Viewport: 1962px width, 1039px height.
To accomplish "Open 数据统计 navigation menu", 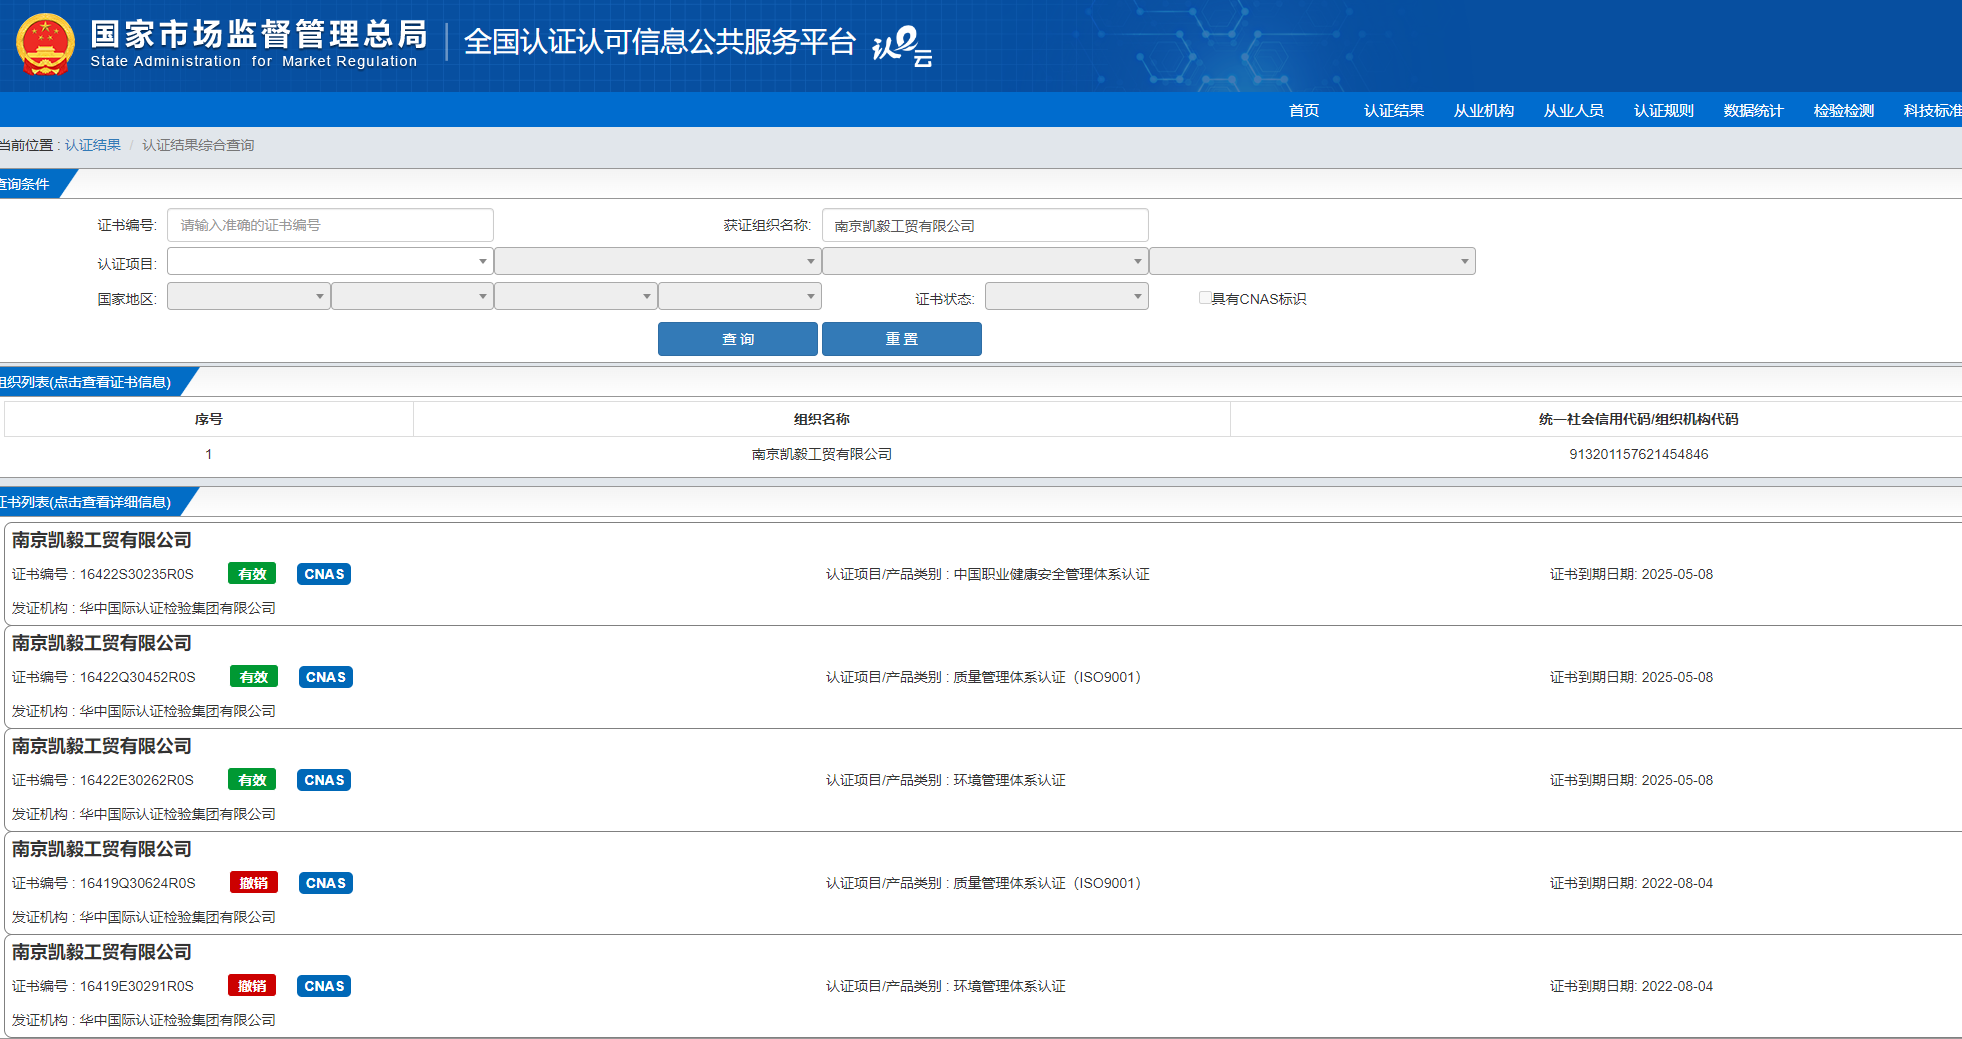I will coord(1754,110).
